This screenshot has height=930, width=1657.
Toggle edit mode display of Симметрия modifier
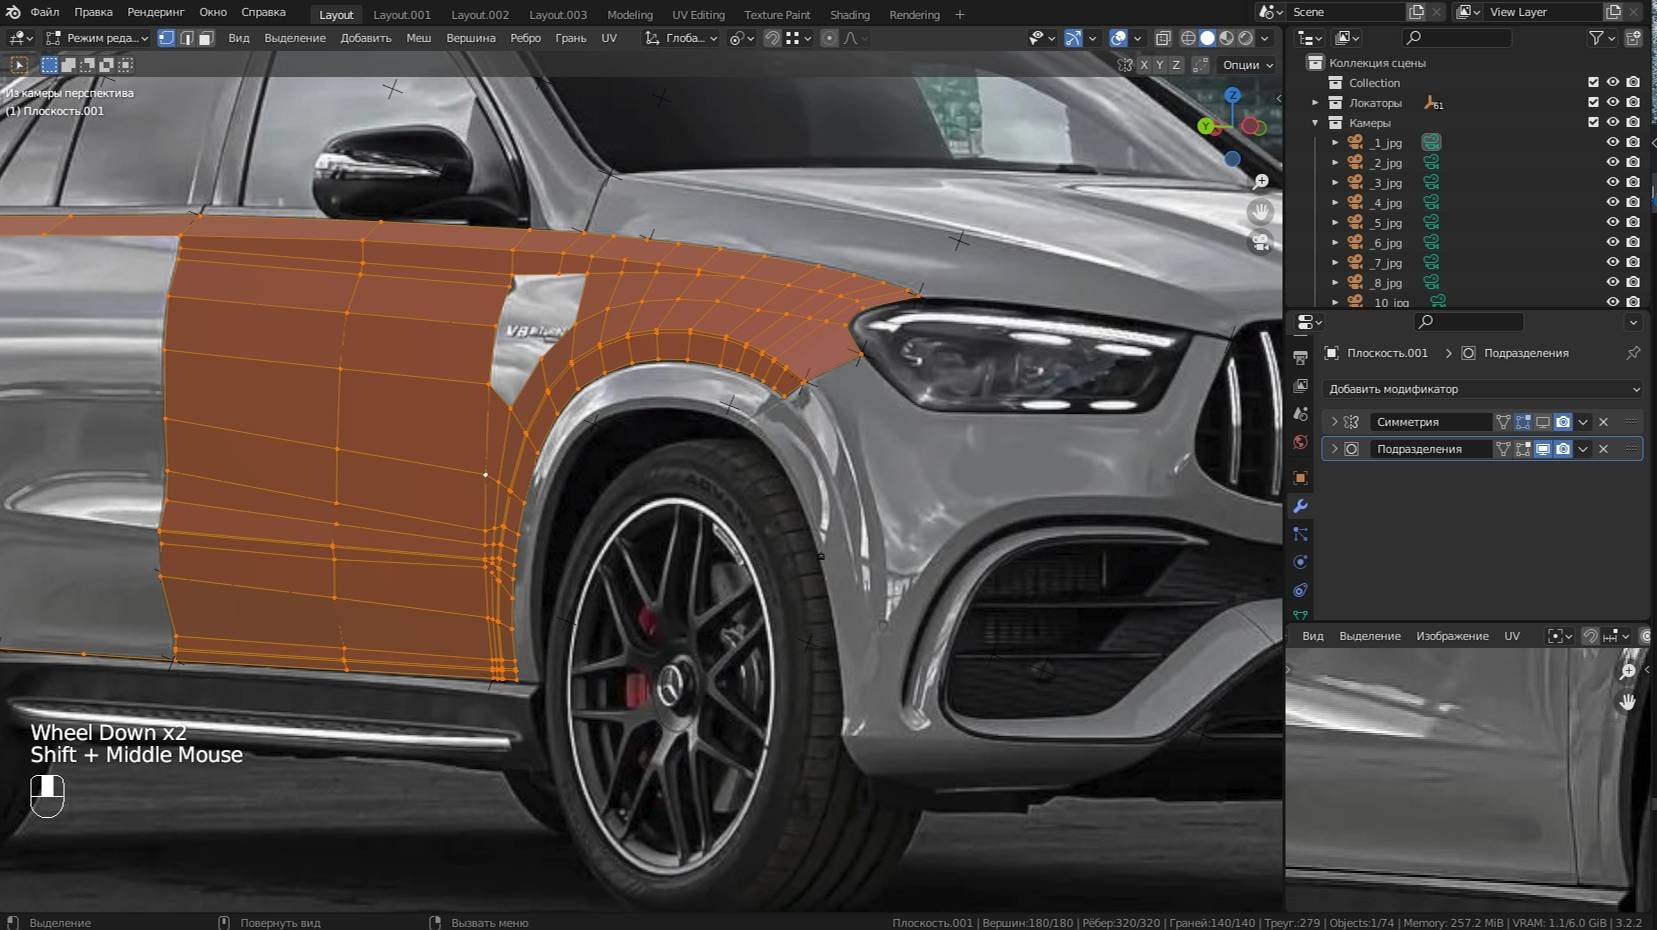click(1523, 421)
